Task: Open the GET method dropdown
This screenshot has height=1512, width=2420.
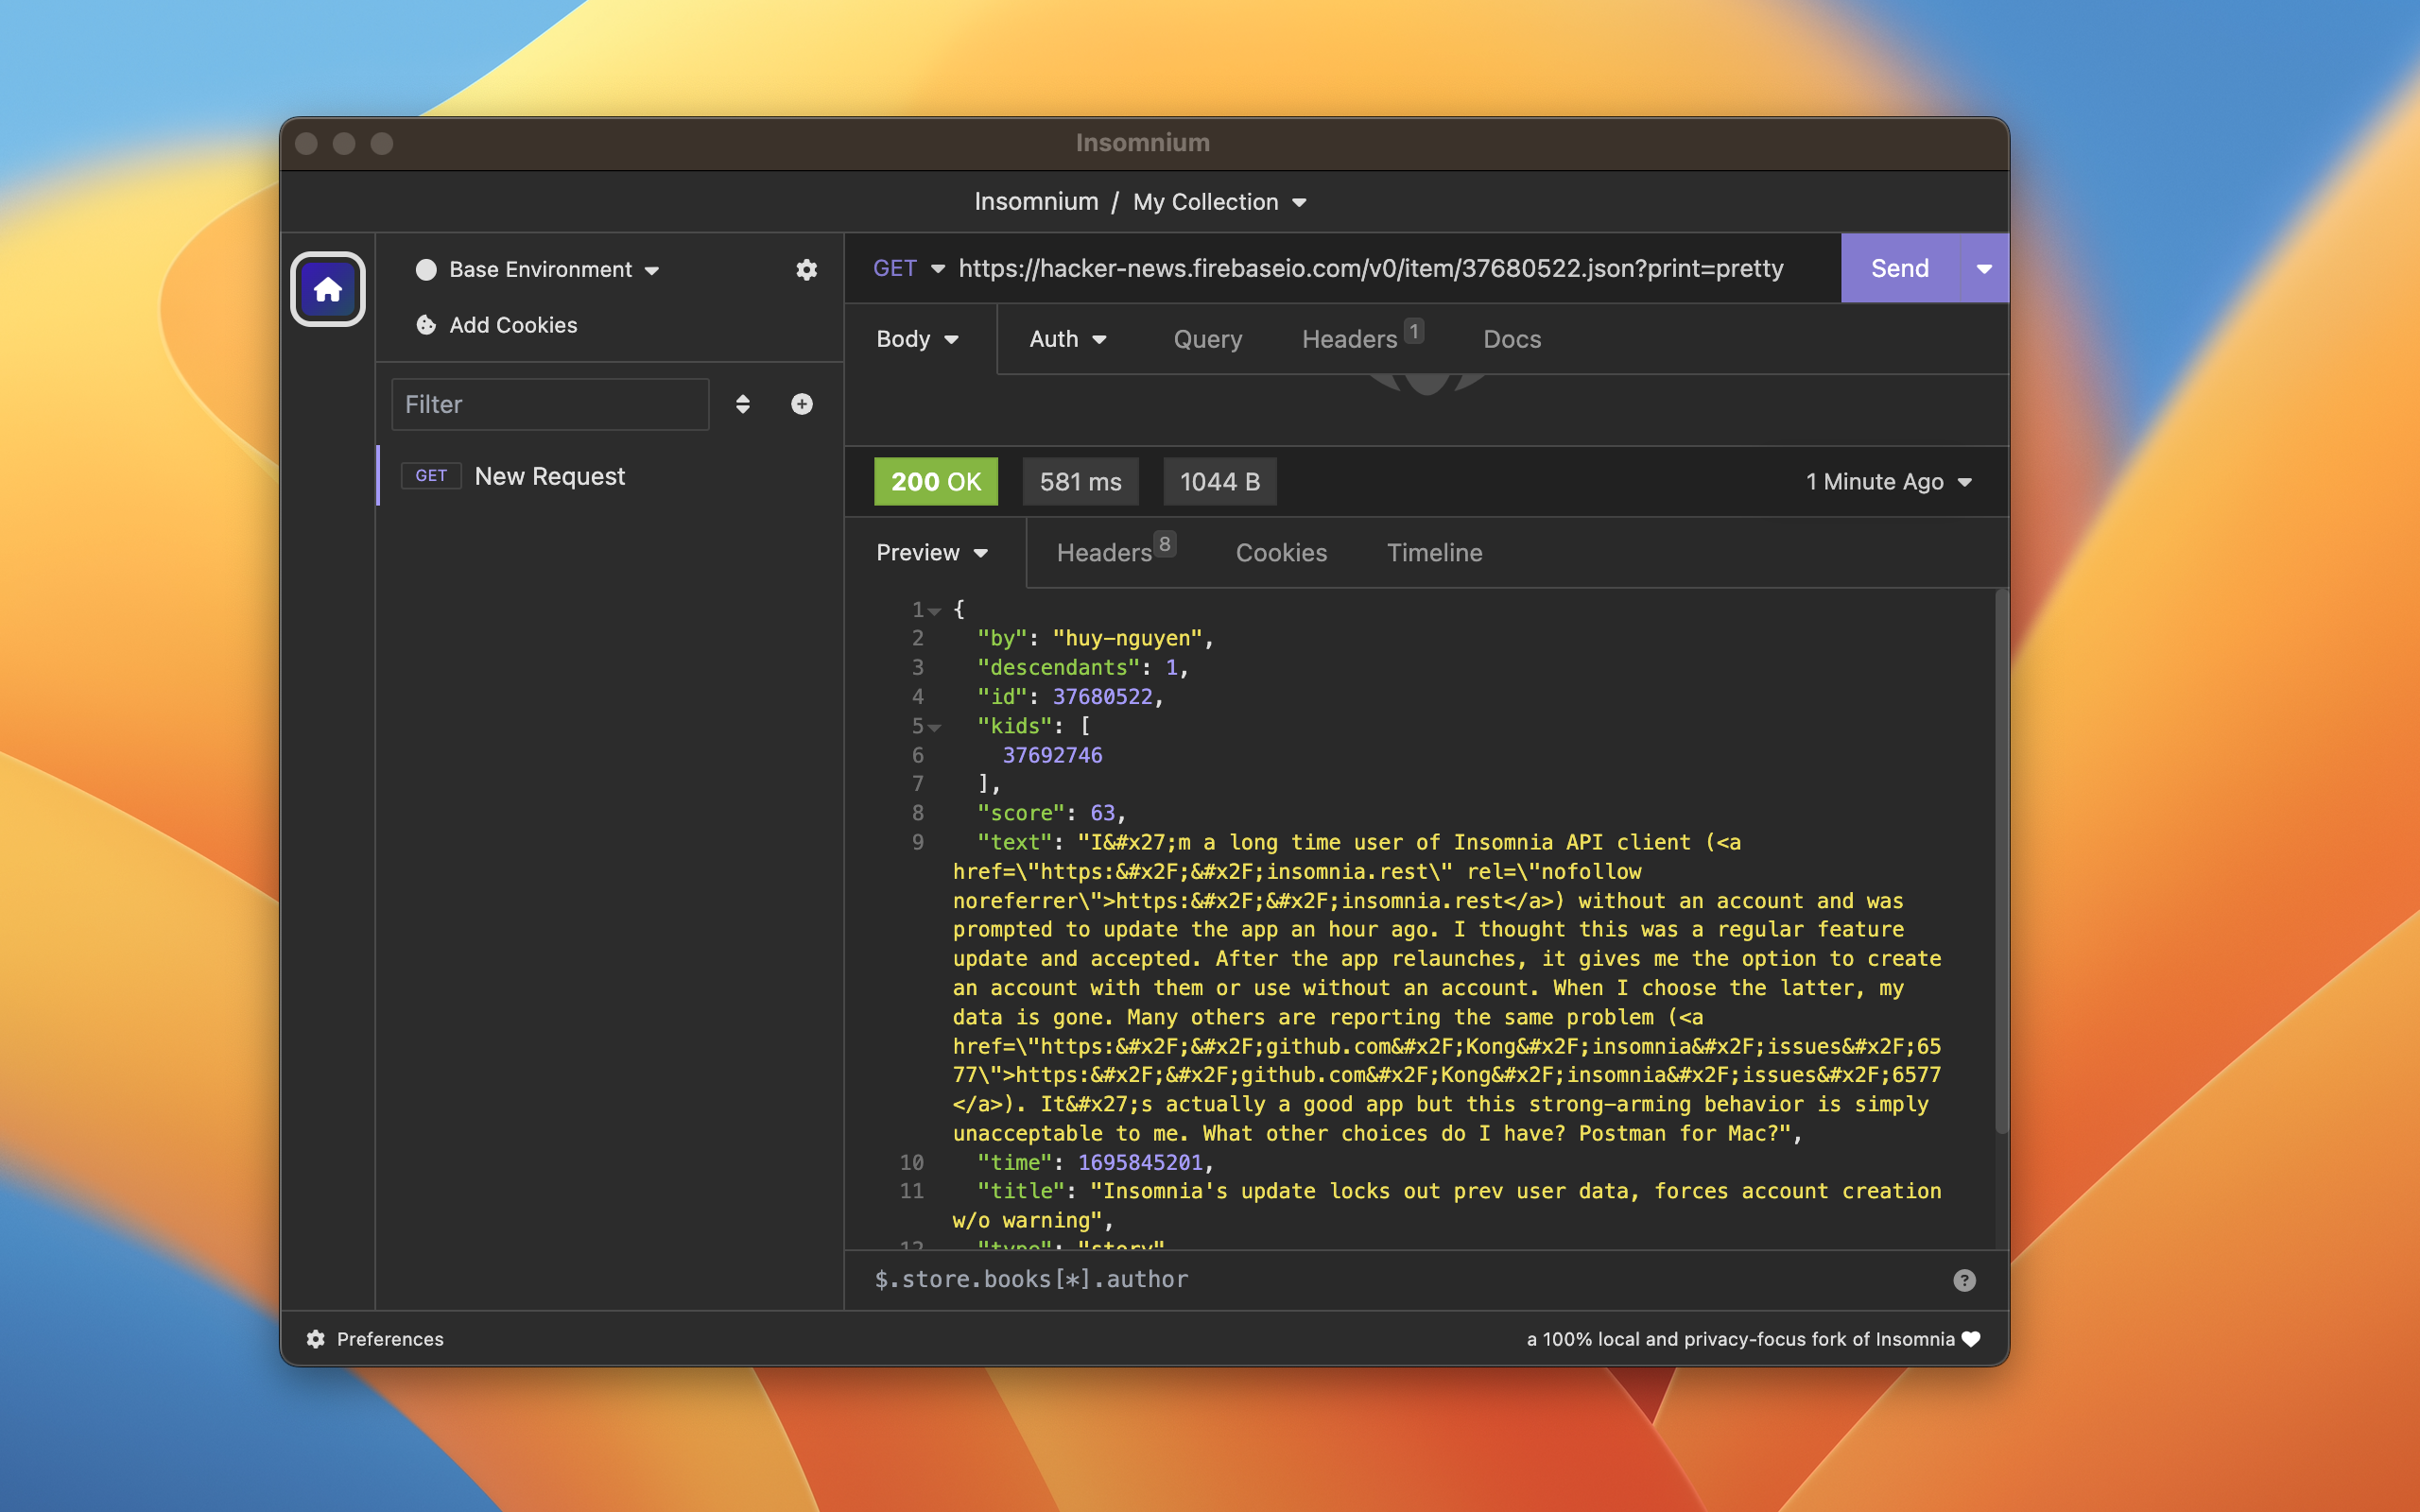Action: [x=908, y=268]
